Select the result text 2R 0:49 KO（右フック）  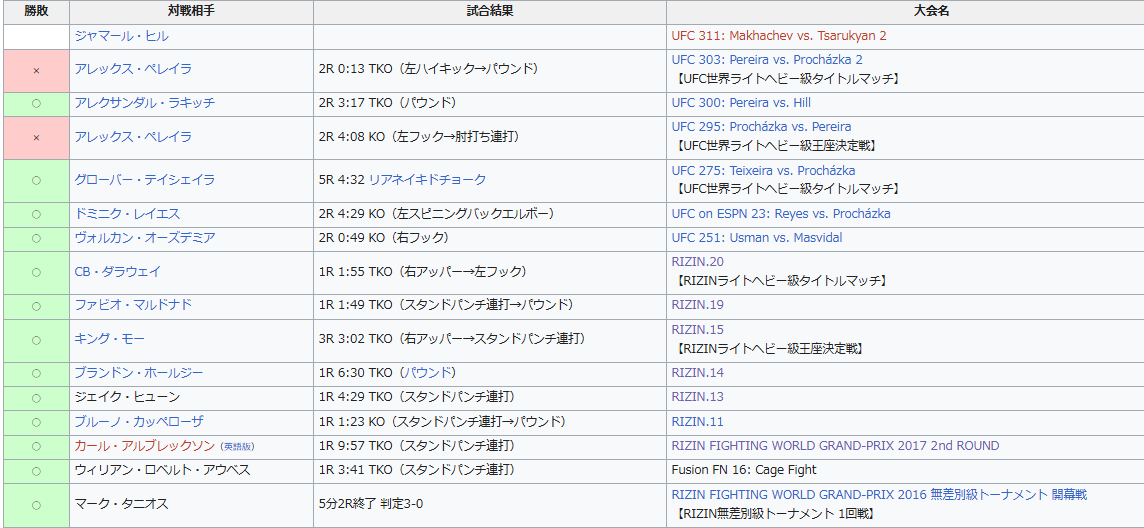[384, 238]
